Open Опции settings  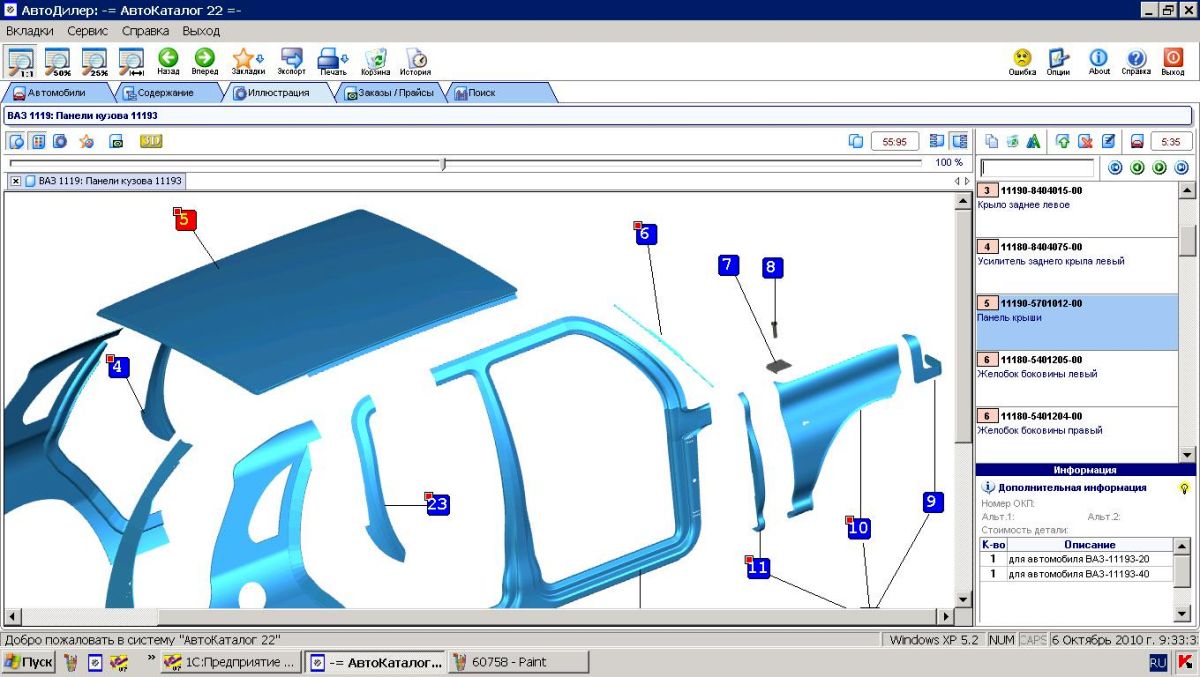click(x=1058, y=62)
